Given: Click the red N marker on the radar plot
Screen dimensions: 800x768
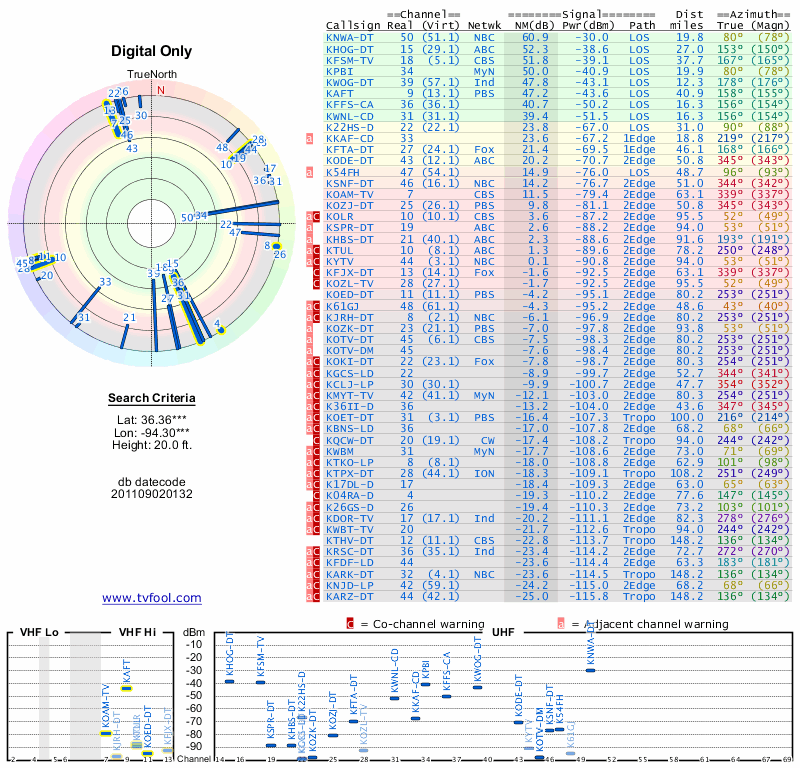Looking at the screenshot, I should point(161,90).
